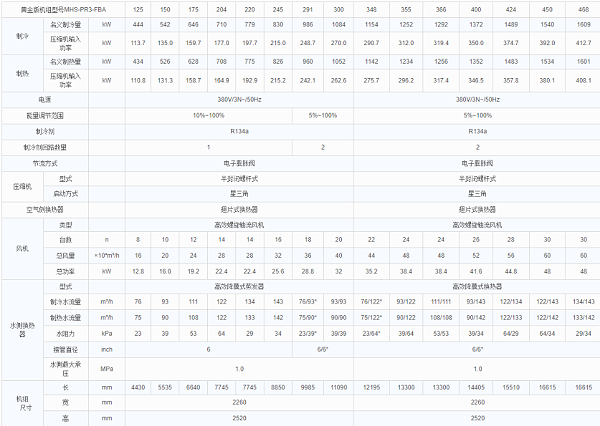Click cooling capacity value 1084
This screenshot has width=600, height=426.
pos(339,24)
